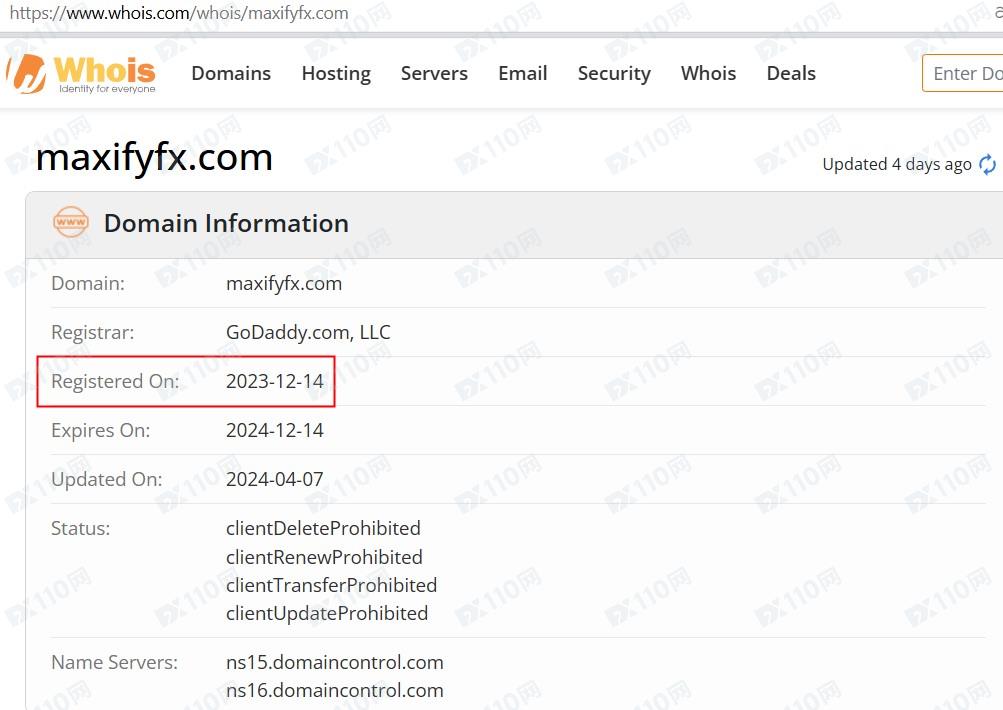
Task: Click the maxifyfx.com page heading
Action: click(154, 157)
